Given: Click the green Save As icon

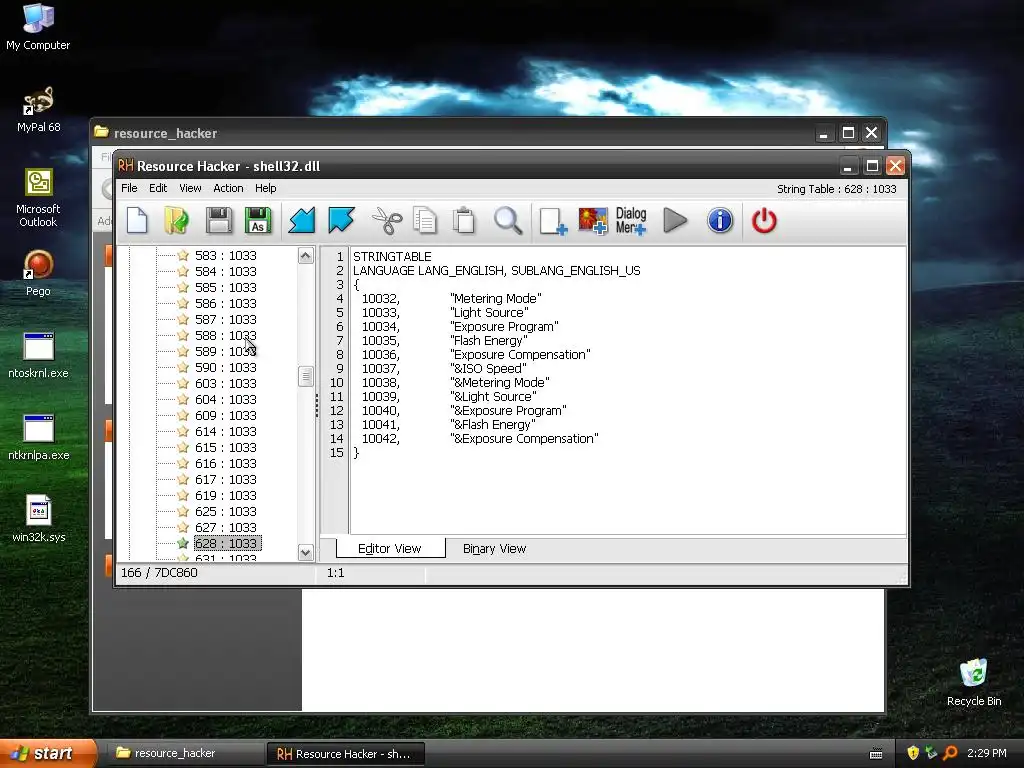Looking at the screenshot, I should 258,221.
